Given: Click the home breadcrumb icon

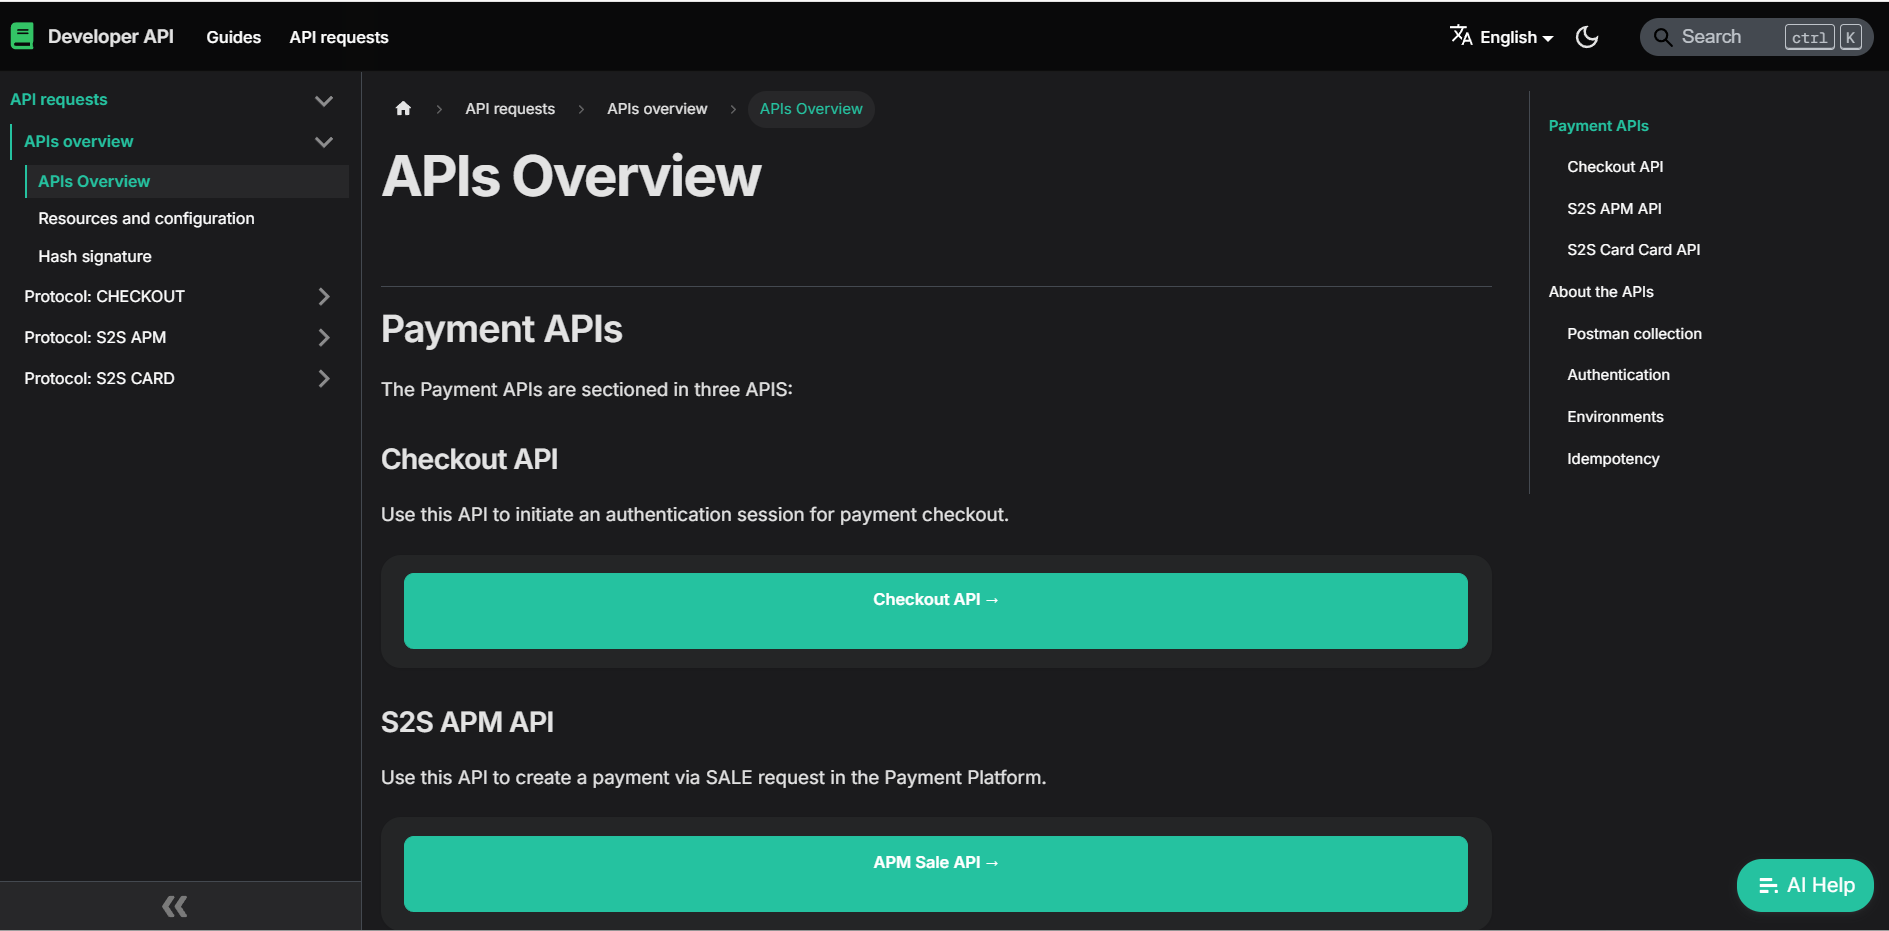Looking at the screenshot, I should [x=403, y=108].
